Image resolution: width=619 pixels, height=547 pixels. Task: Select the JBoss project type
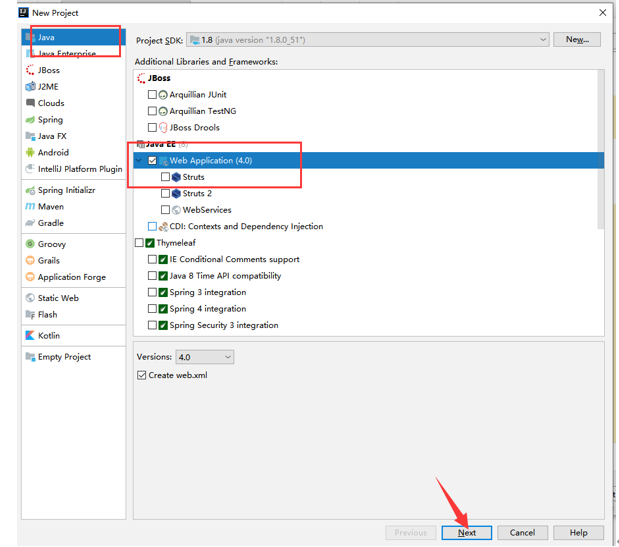coord(73,70)
